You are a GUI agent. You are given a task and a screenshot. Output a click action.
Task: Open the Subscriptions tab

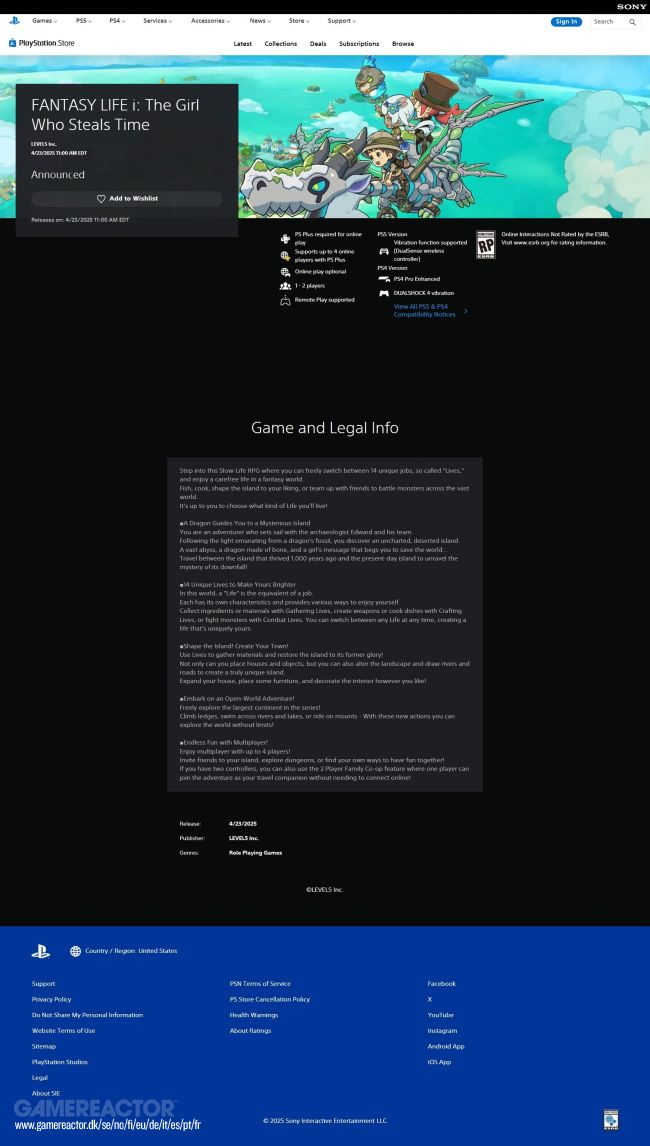[359, 44]
